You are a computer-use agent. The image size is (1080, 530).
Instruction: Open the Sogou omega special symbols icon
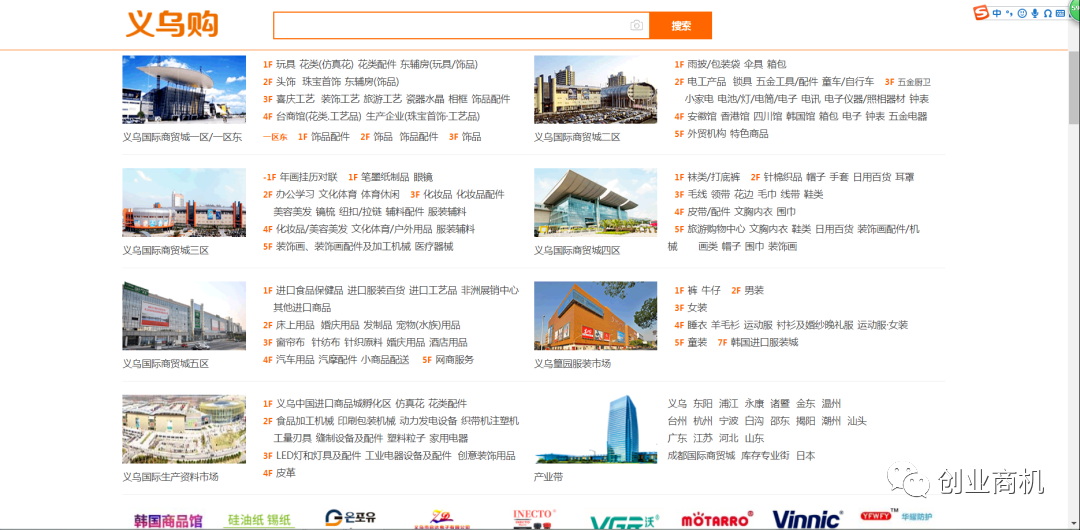[x=1047, y=13]
